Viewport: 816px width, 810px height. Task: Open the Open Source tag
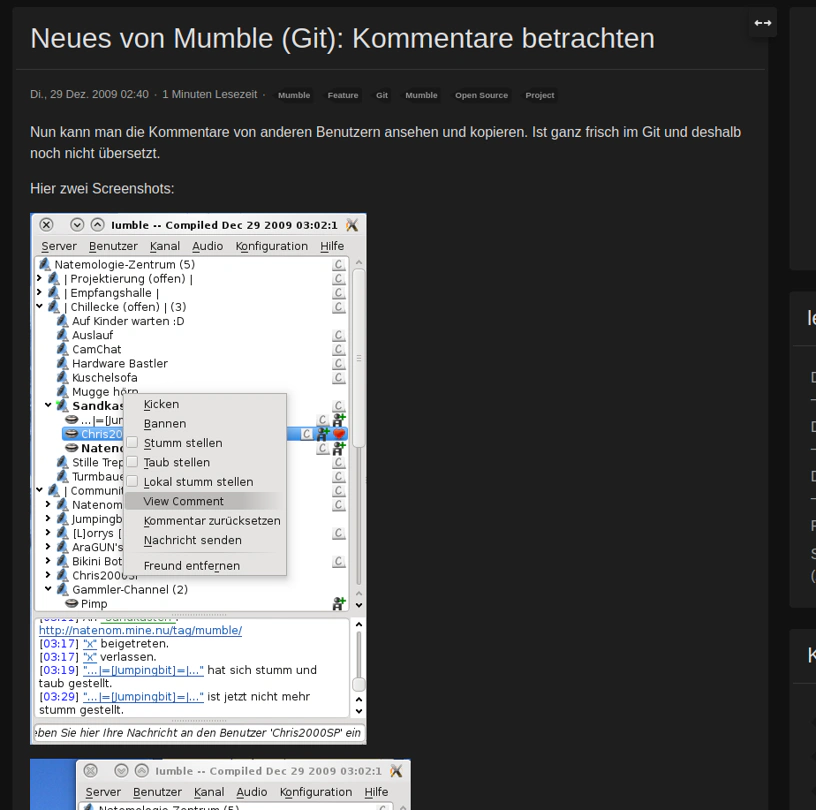481,95
